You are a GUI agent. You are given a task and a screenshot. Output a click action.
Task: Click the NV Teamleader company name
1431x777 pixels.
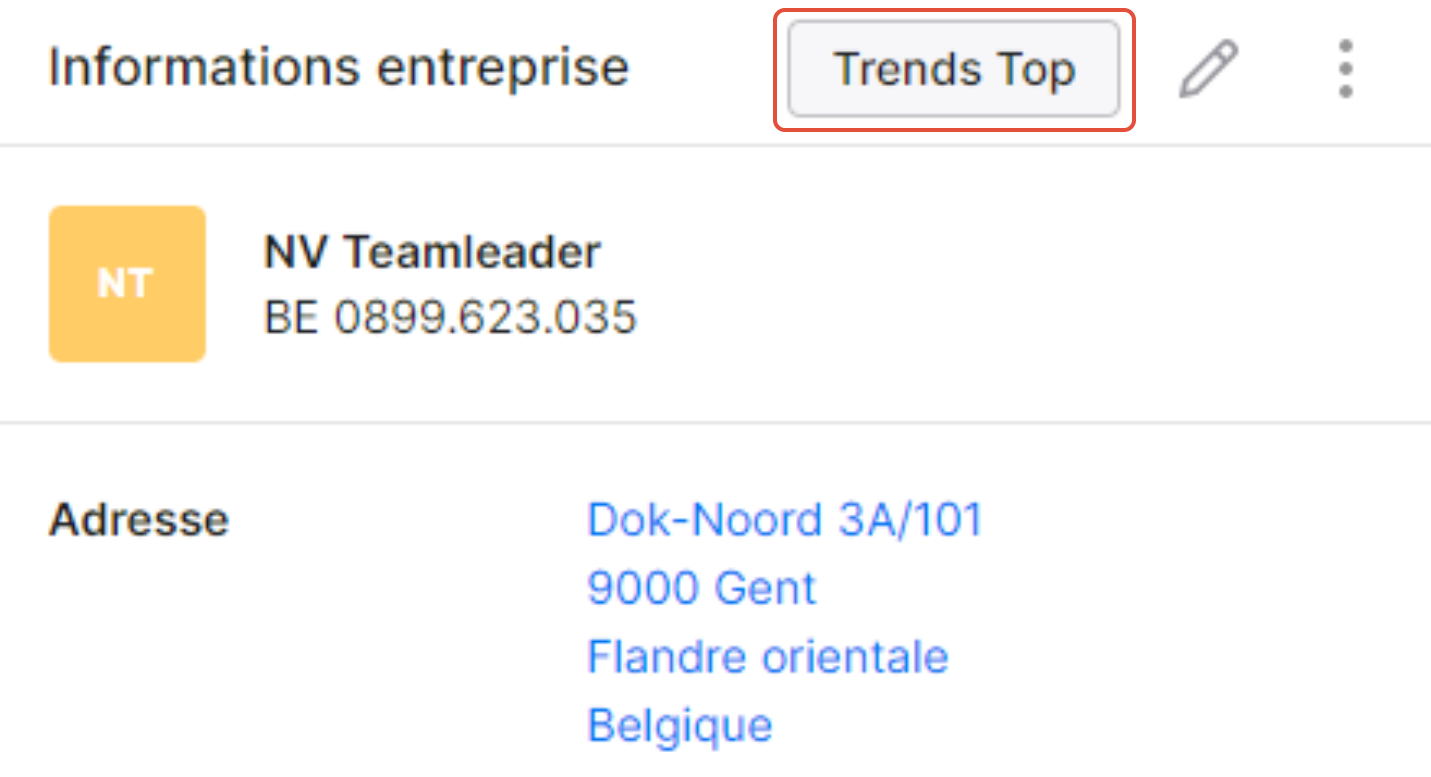point(432,252)
